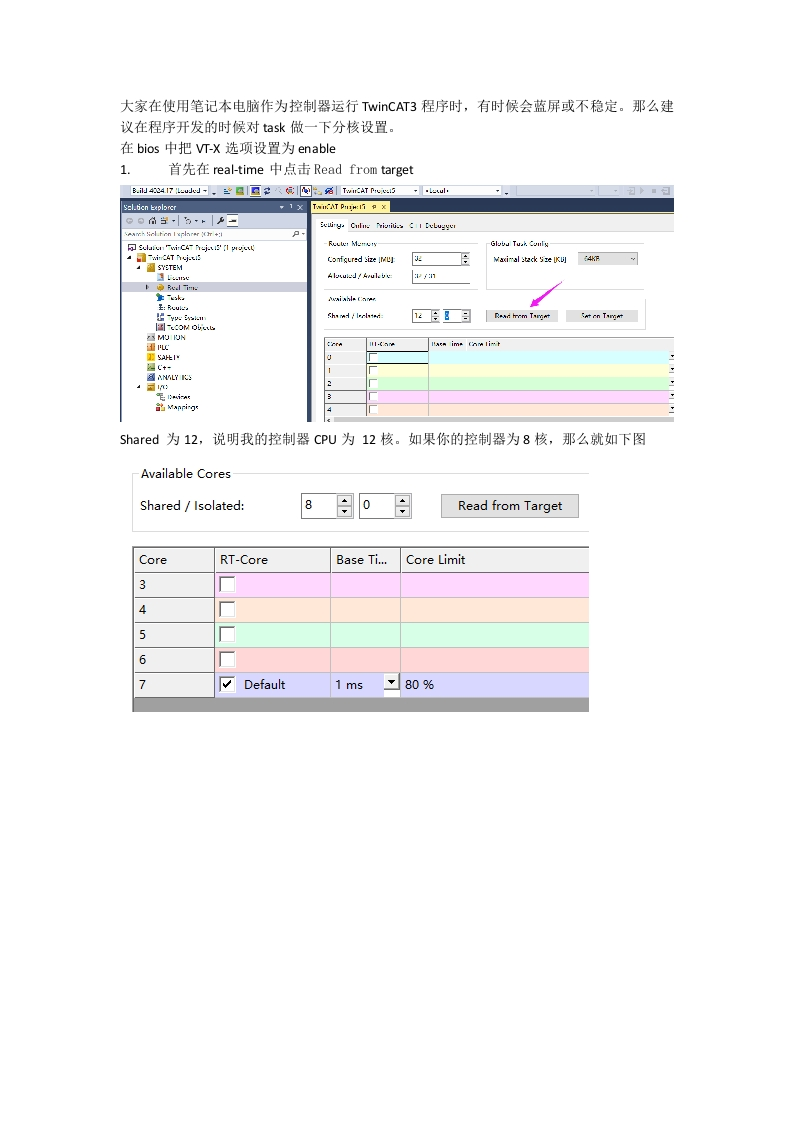Click Read from Target beside Set on Target

[522, 316]
